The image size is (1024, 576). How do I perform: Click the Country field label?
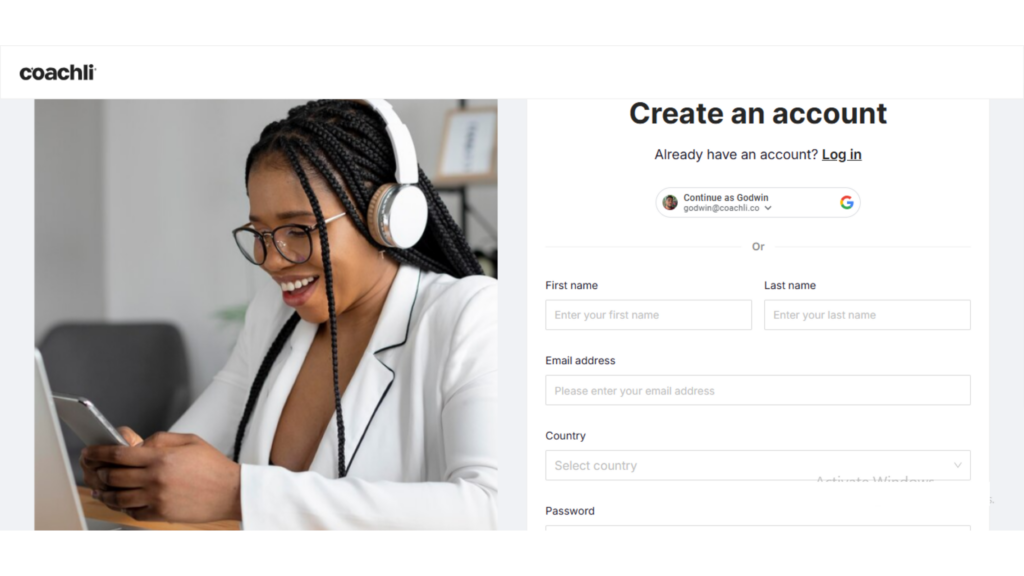tap(565, 436)
